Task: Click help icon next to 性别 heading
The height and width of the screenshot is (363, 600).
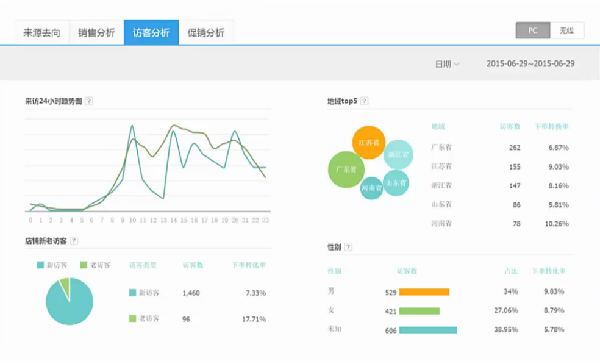Action: (x=348, y=247)
